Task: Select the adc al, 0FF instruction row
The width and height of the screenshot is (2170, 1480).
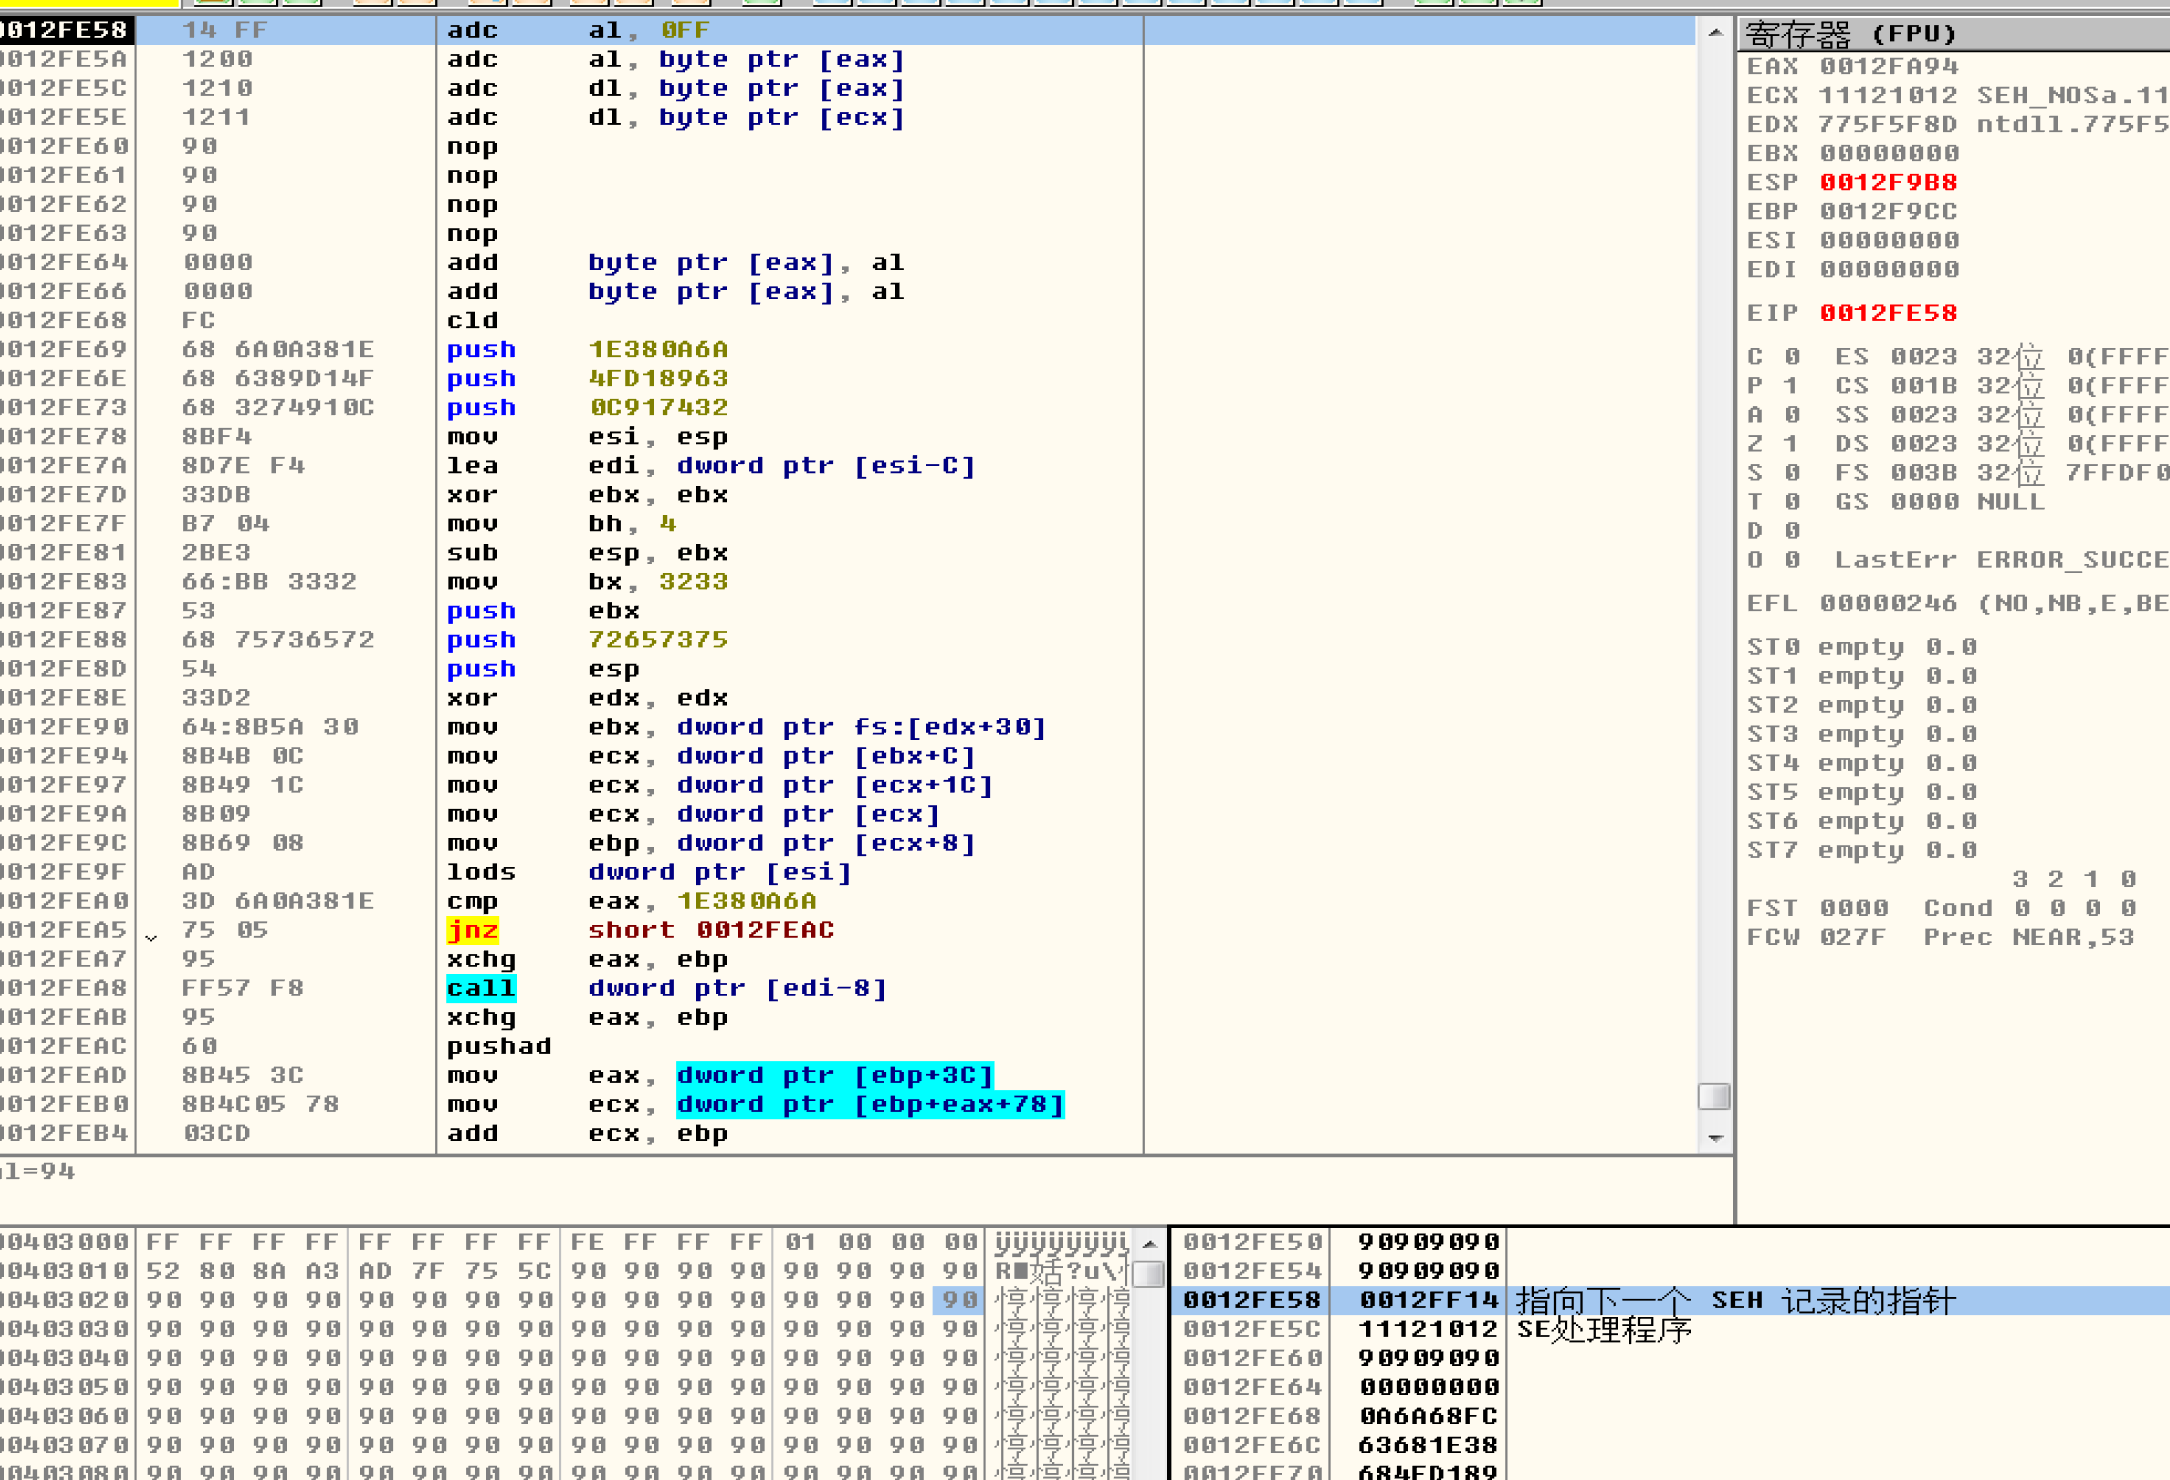Action: [846, 30]
